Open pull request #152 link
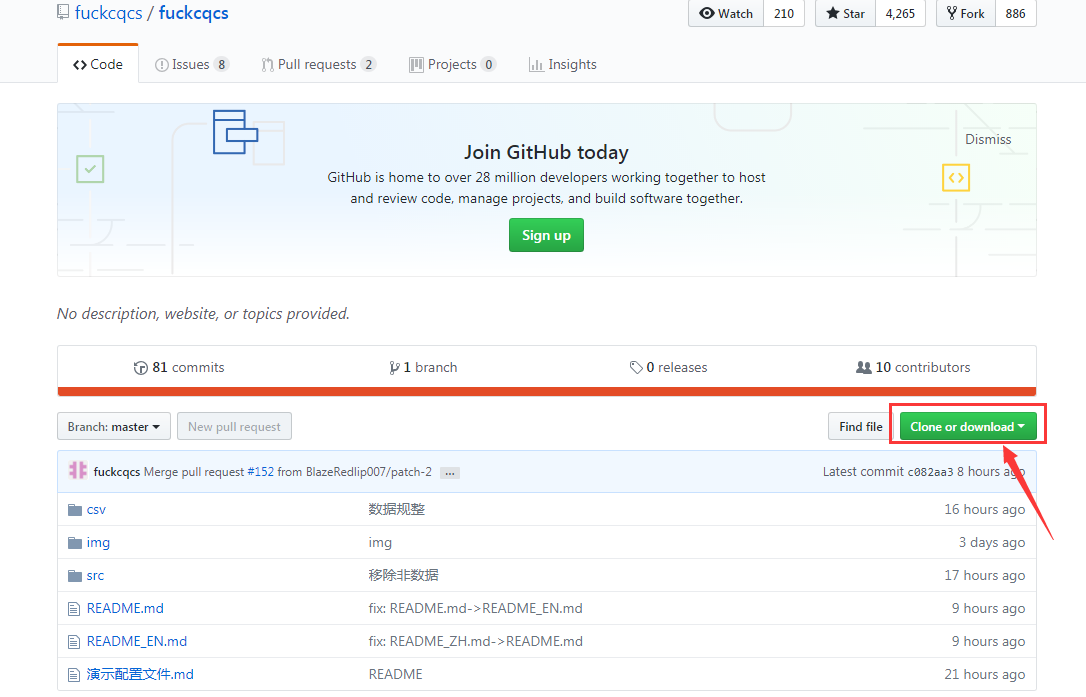This screenshot has width=1086, height=697. point(260,472)
